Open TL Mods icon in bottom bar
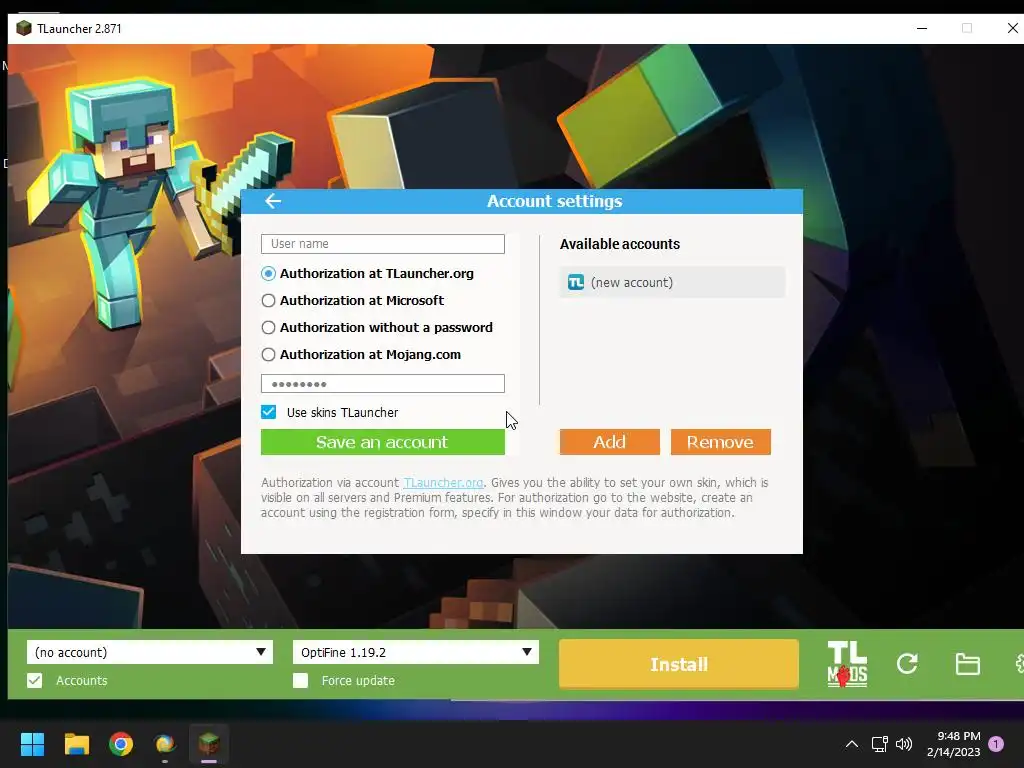Screen dimensions: 1024x768 click(847, 664)
